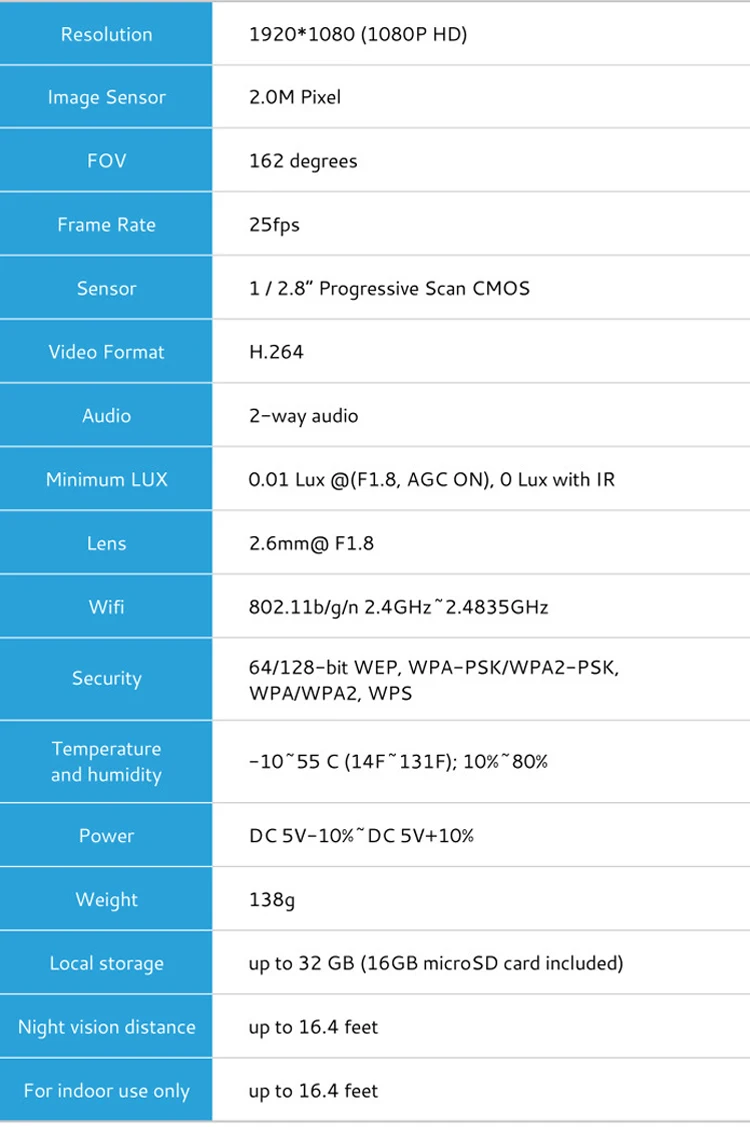Click the Progressive Scan CMOS value

(389, 288)
